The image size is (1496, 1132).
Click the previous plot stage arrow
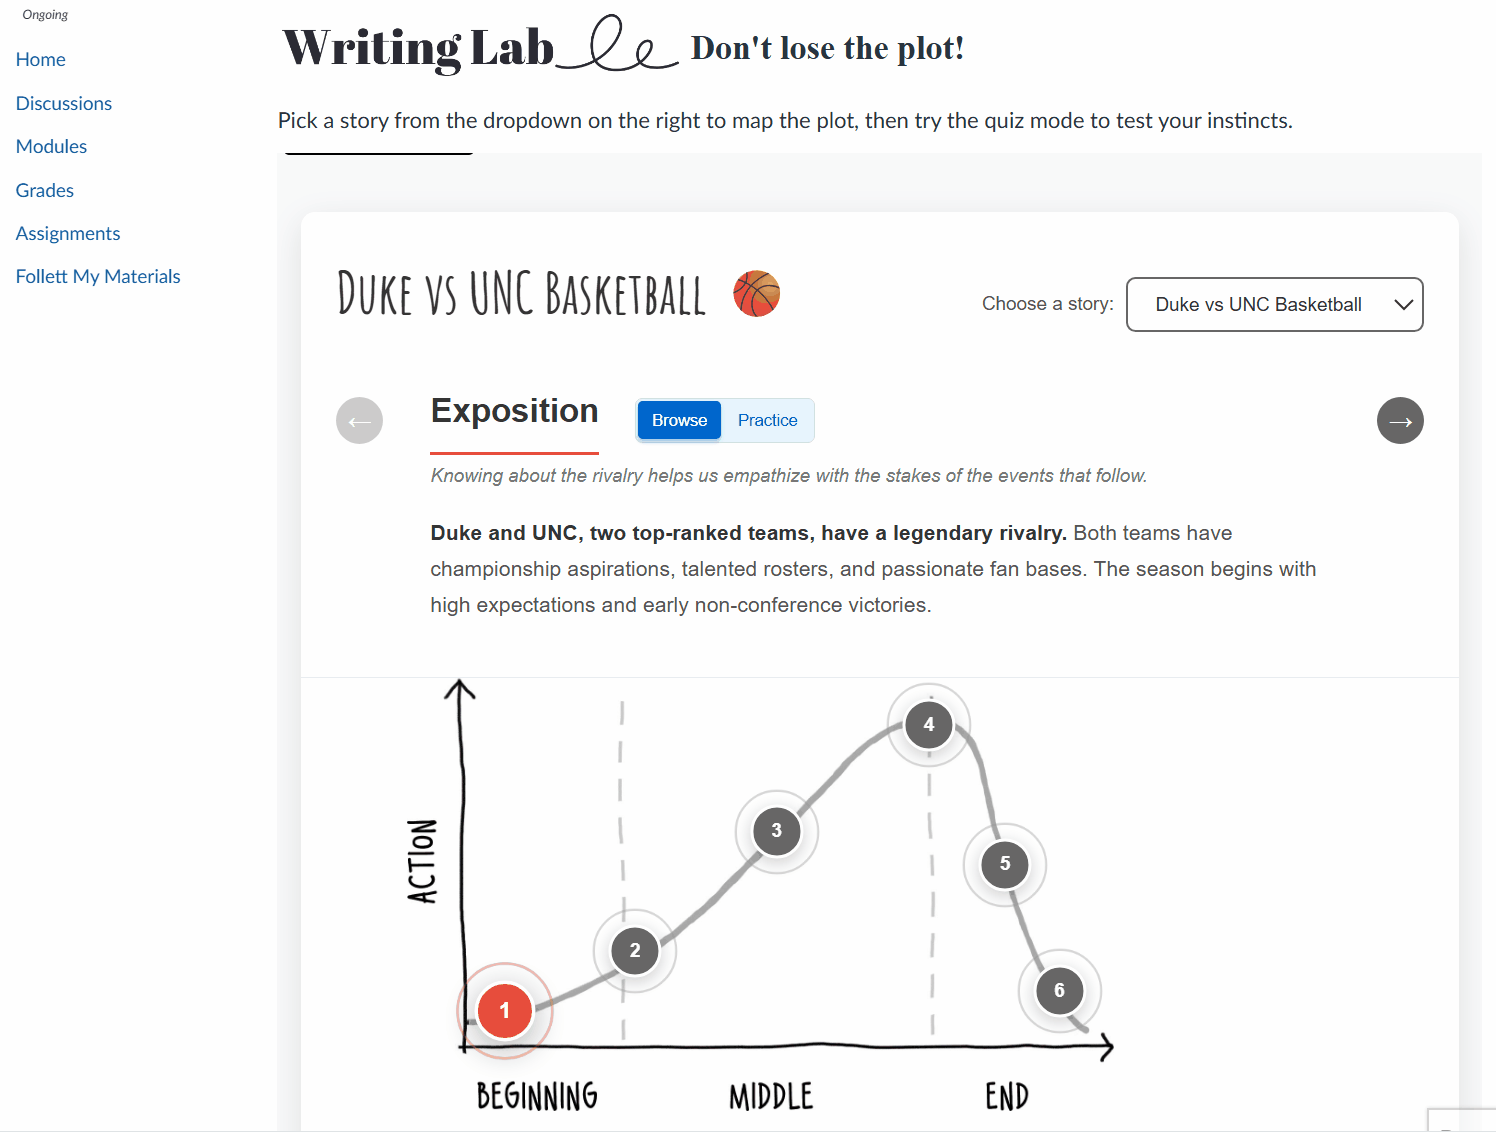[359, 420]
